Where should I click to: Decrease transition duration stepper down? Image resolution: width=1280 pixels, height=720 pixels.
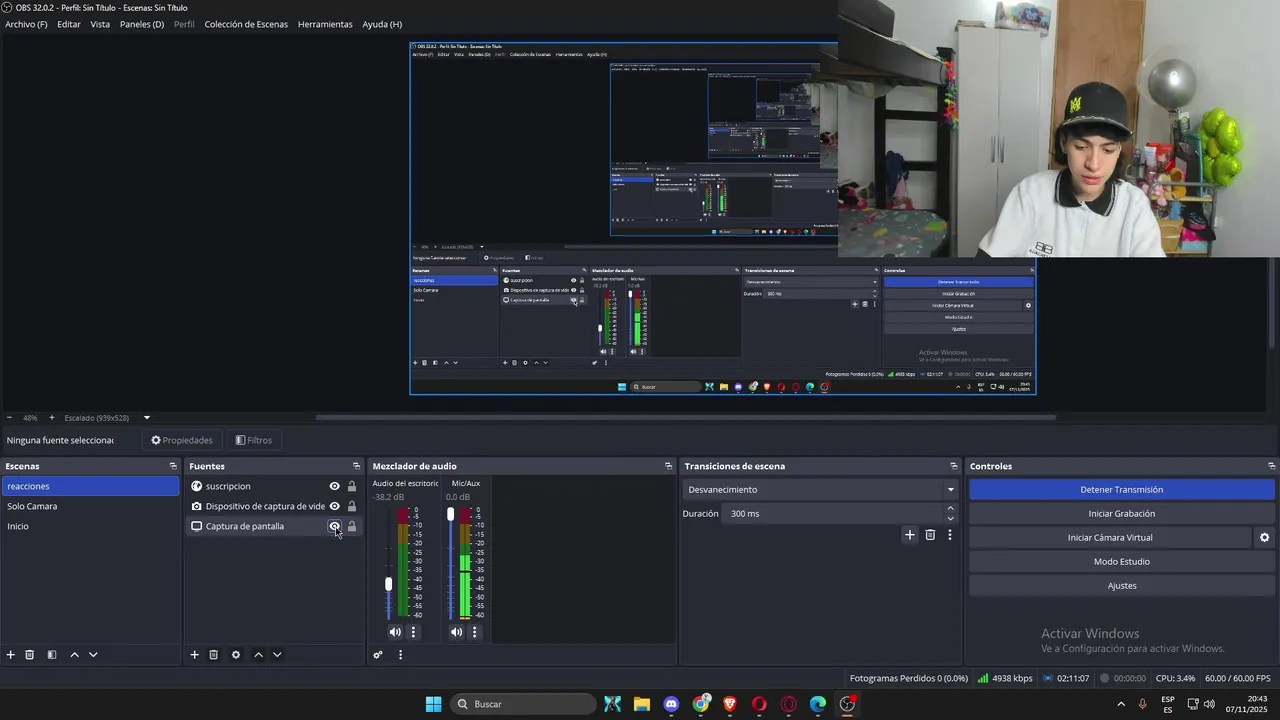(x=950, y=518)
